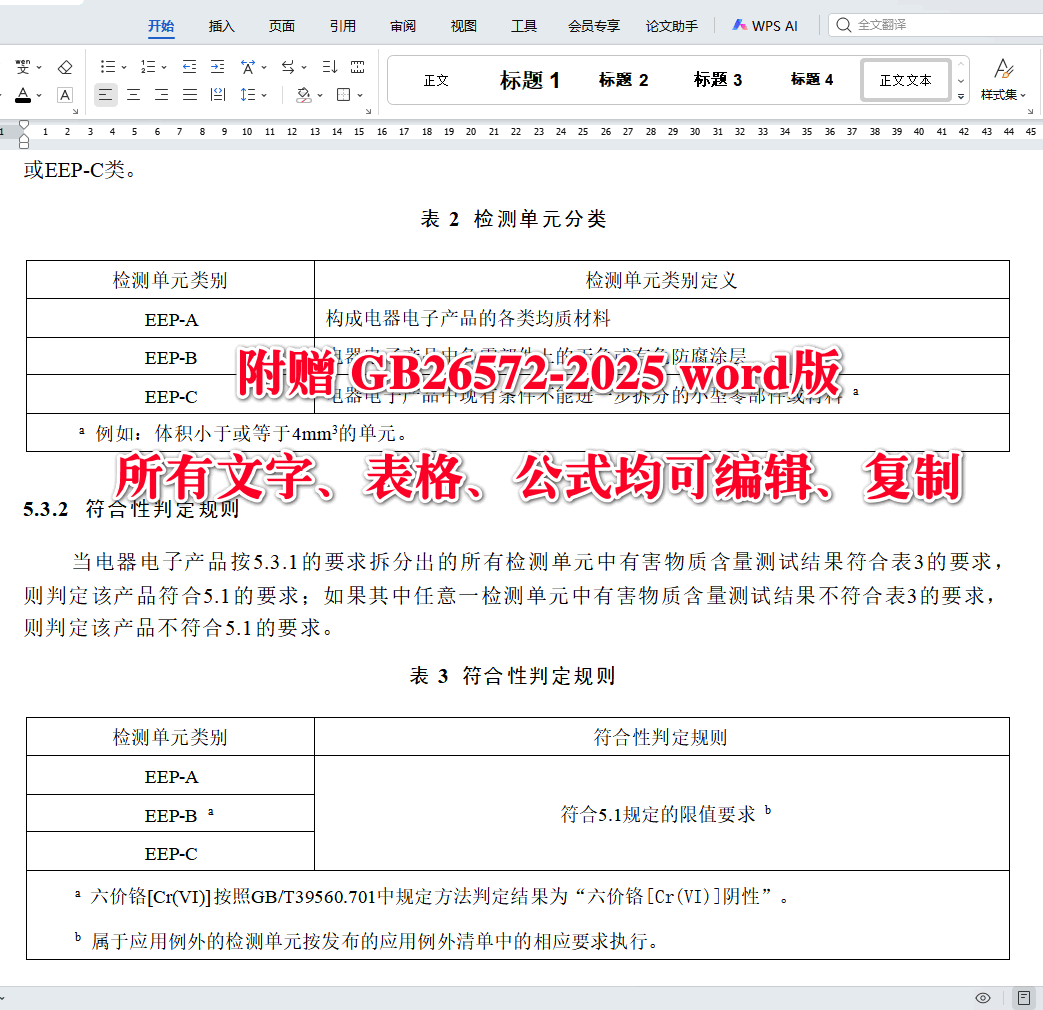Open the 视图 tab
This screenshot has height=1010, width=1043.
(464, 26)
